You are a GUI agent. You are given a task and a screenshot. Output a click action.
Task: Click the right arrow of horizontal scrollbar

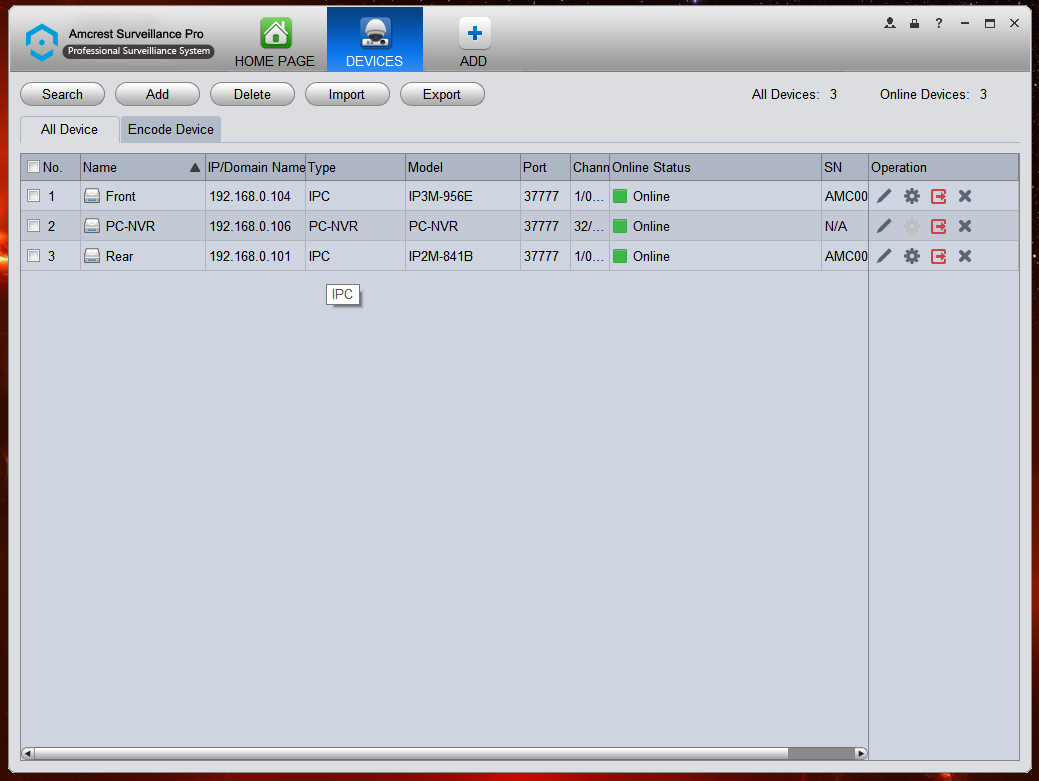tap(861, 753)
